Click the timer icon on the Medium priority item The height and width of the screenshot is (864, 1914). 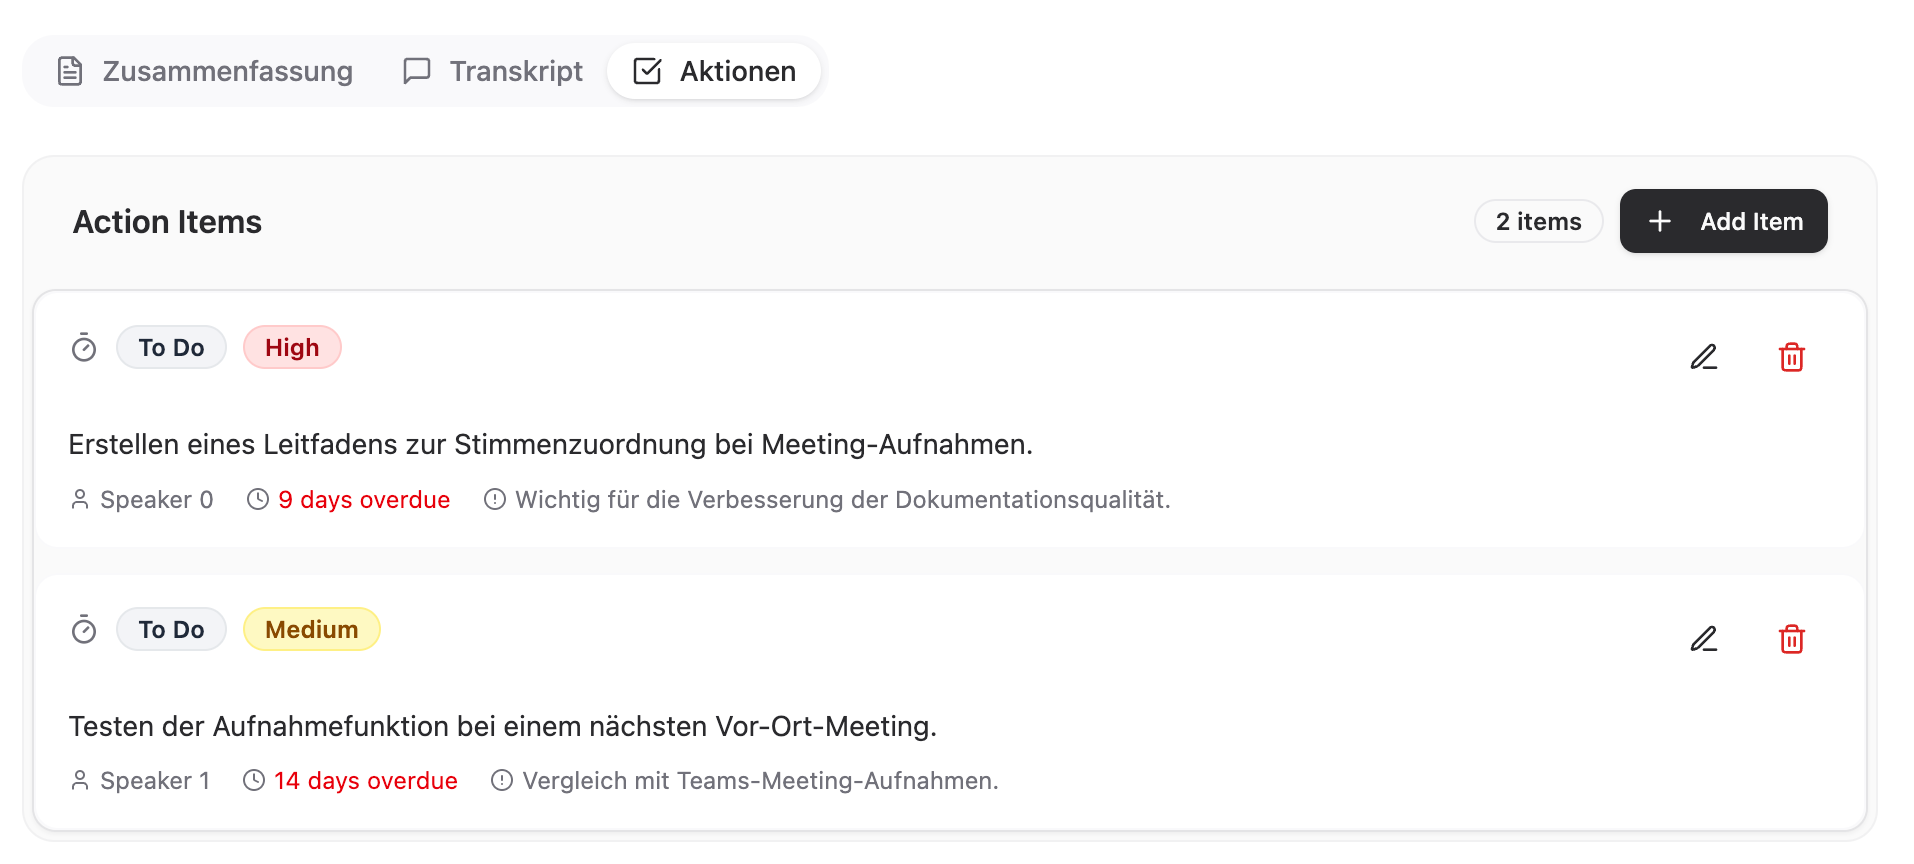(84, 630)
